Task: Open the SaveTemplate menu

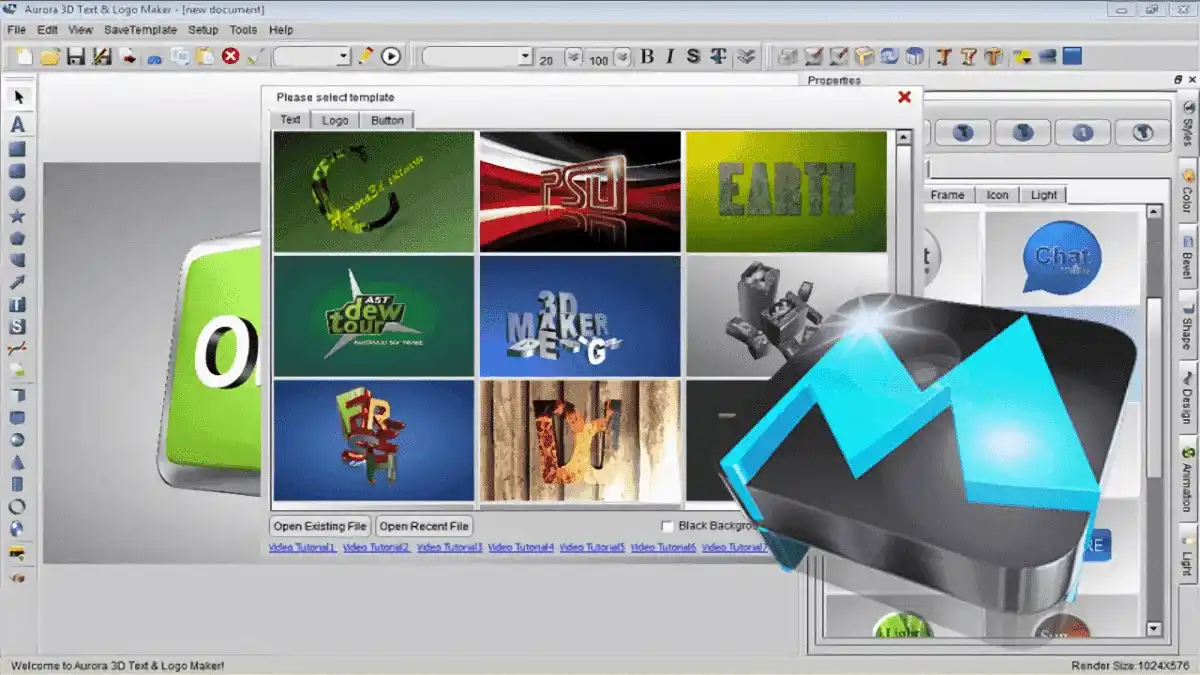Action: (x=140, y=30)
